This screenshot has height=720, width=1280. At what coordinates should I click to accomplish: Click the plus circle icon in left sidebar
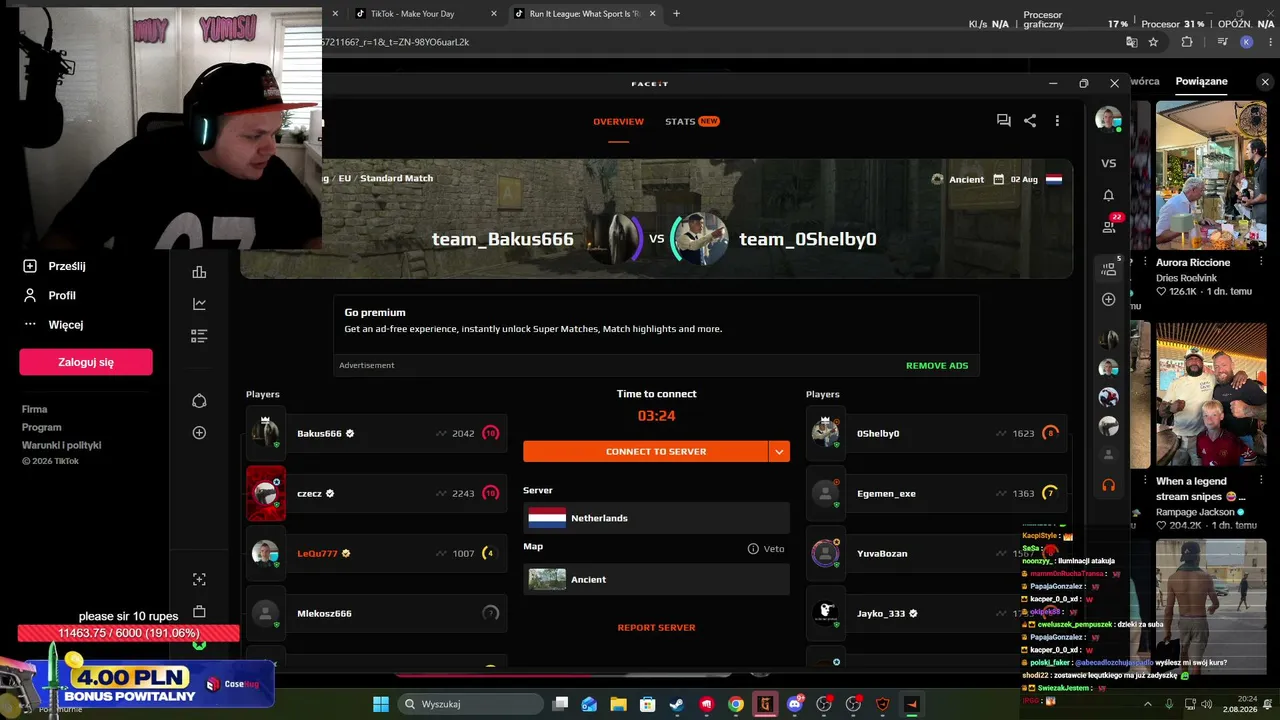[x=199, y=433]
